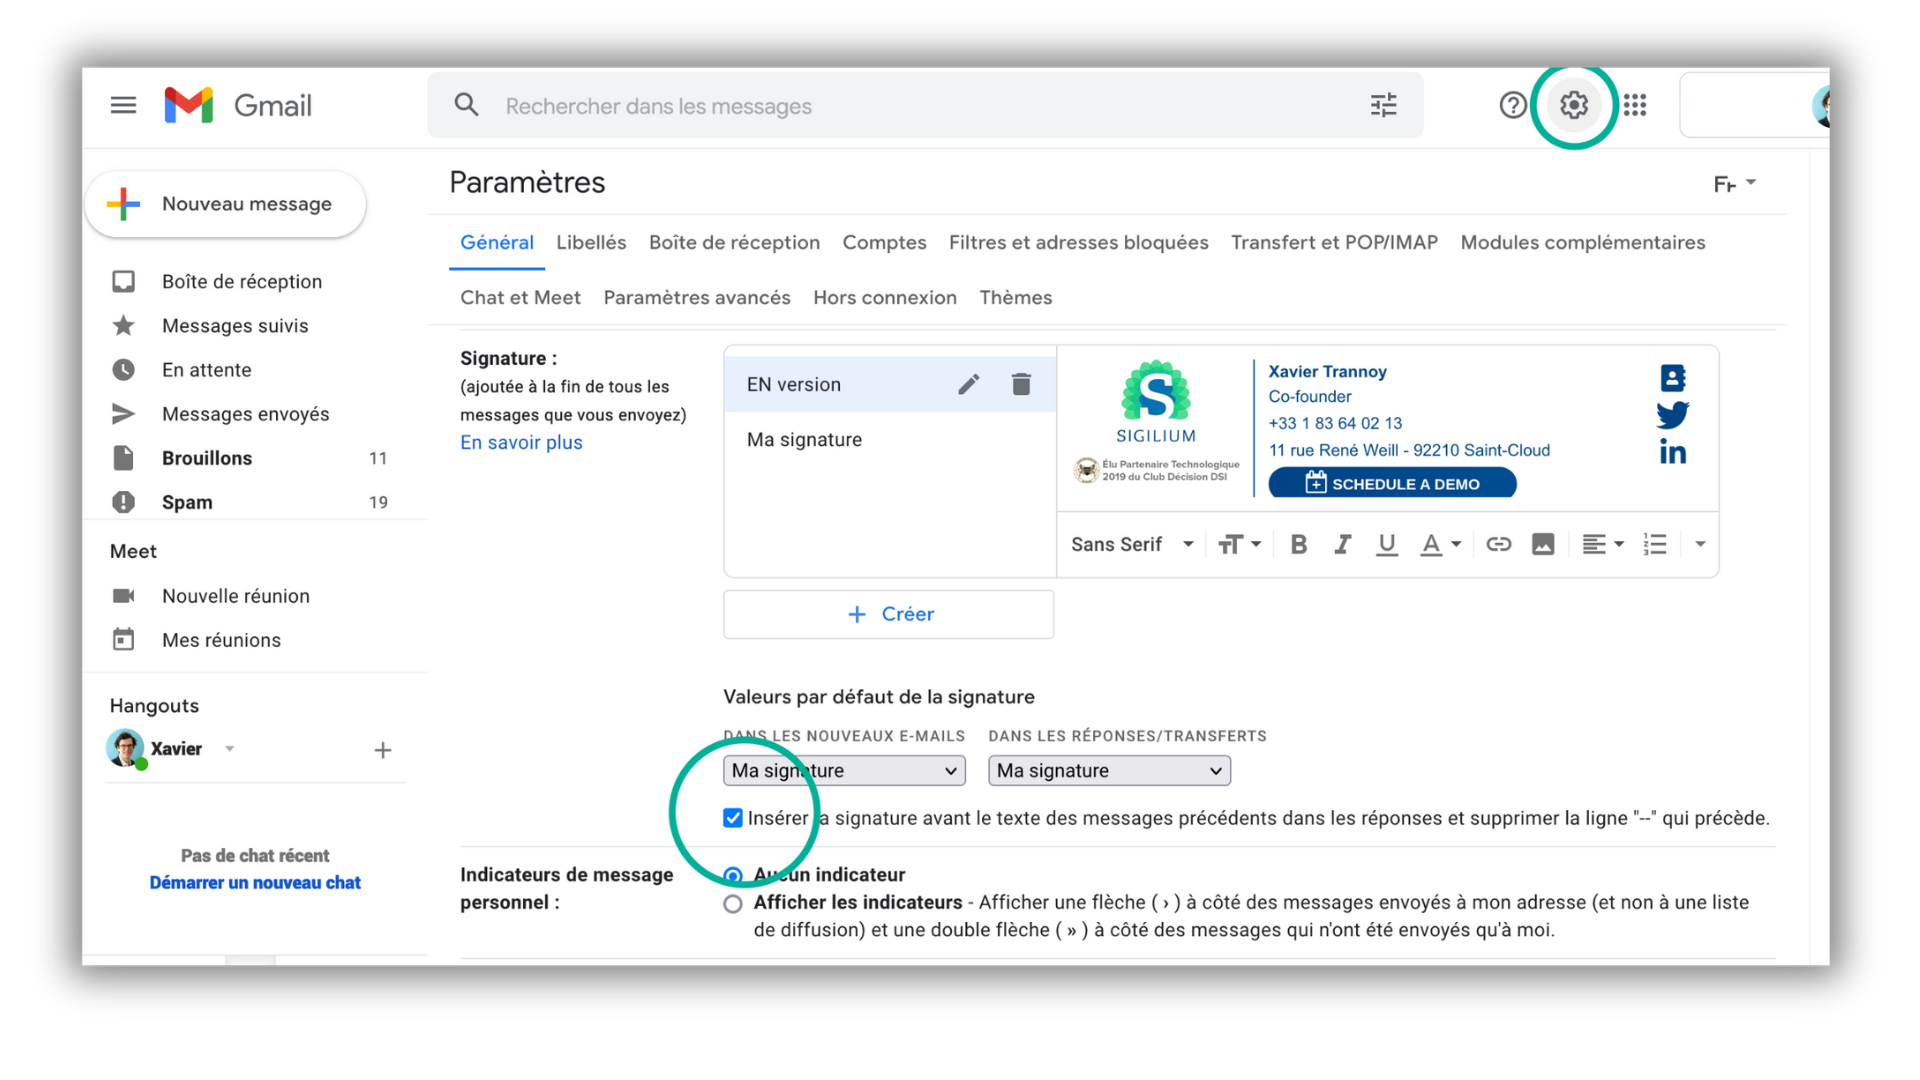The height and width of the screenshot is (1080, 1920).
Task: Click the Créer signature button
Action: coord(888,614)
